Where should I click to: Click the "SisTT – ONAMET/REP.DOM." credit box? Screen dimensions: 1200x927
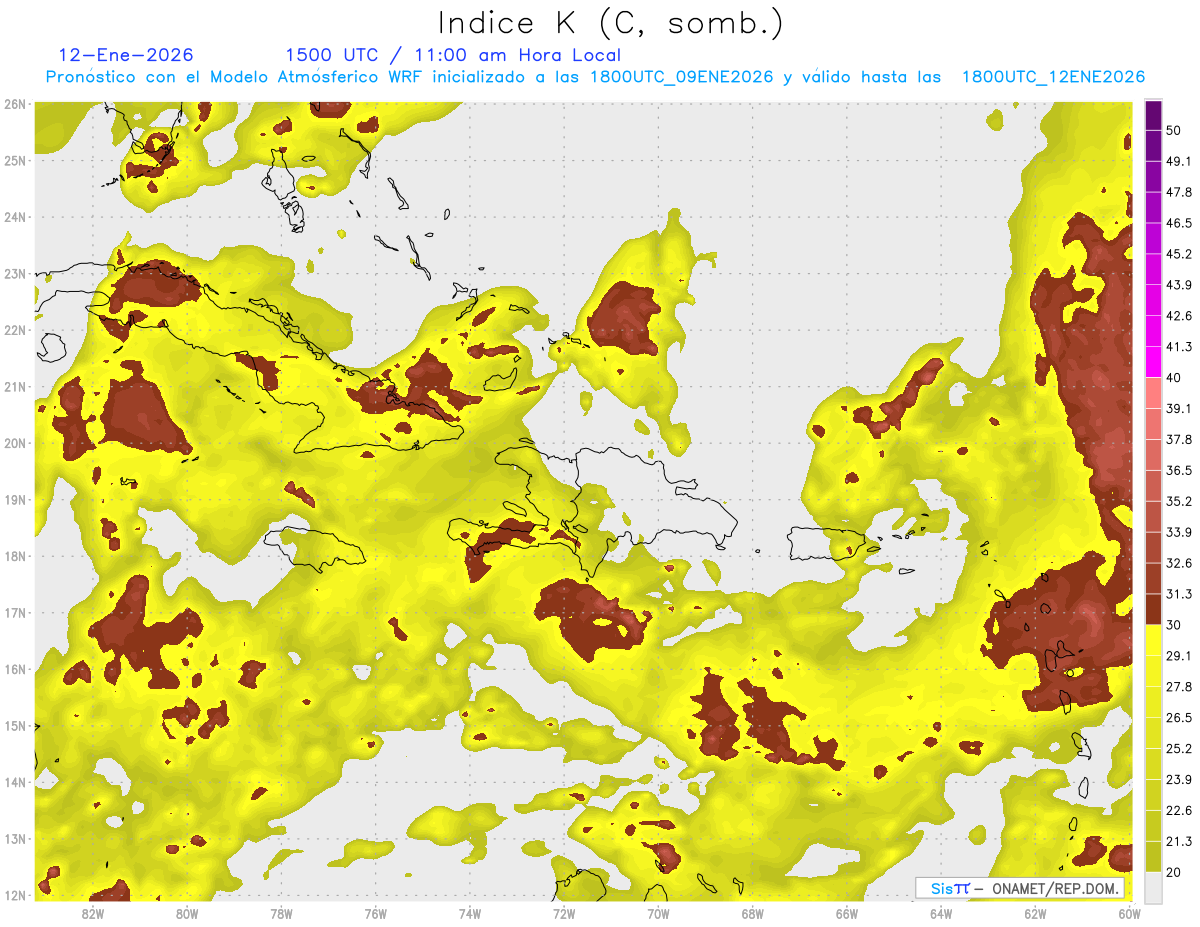click(1020, 888)
